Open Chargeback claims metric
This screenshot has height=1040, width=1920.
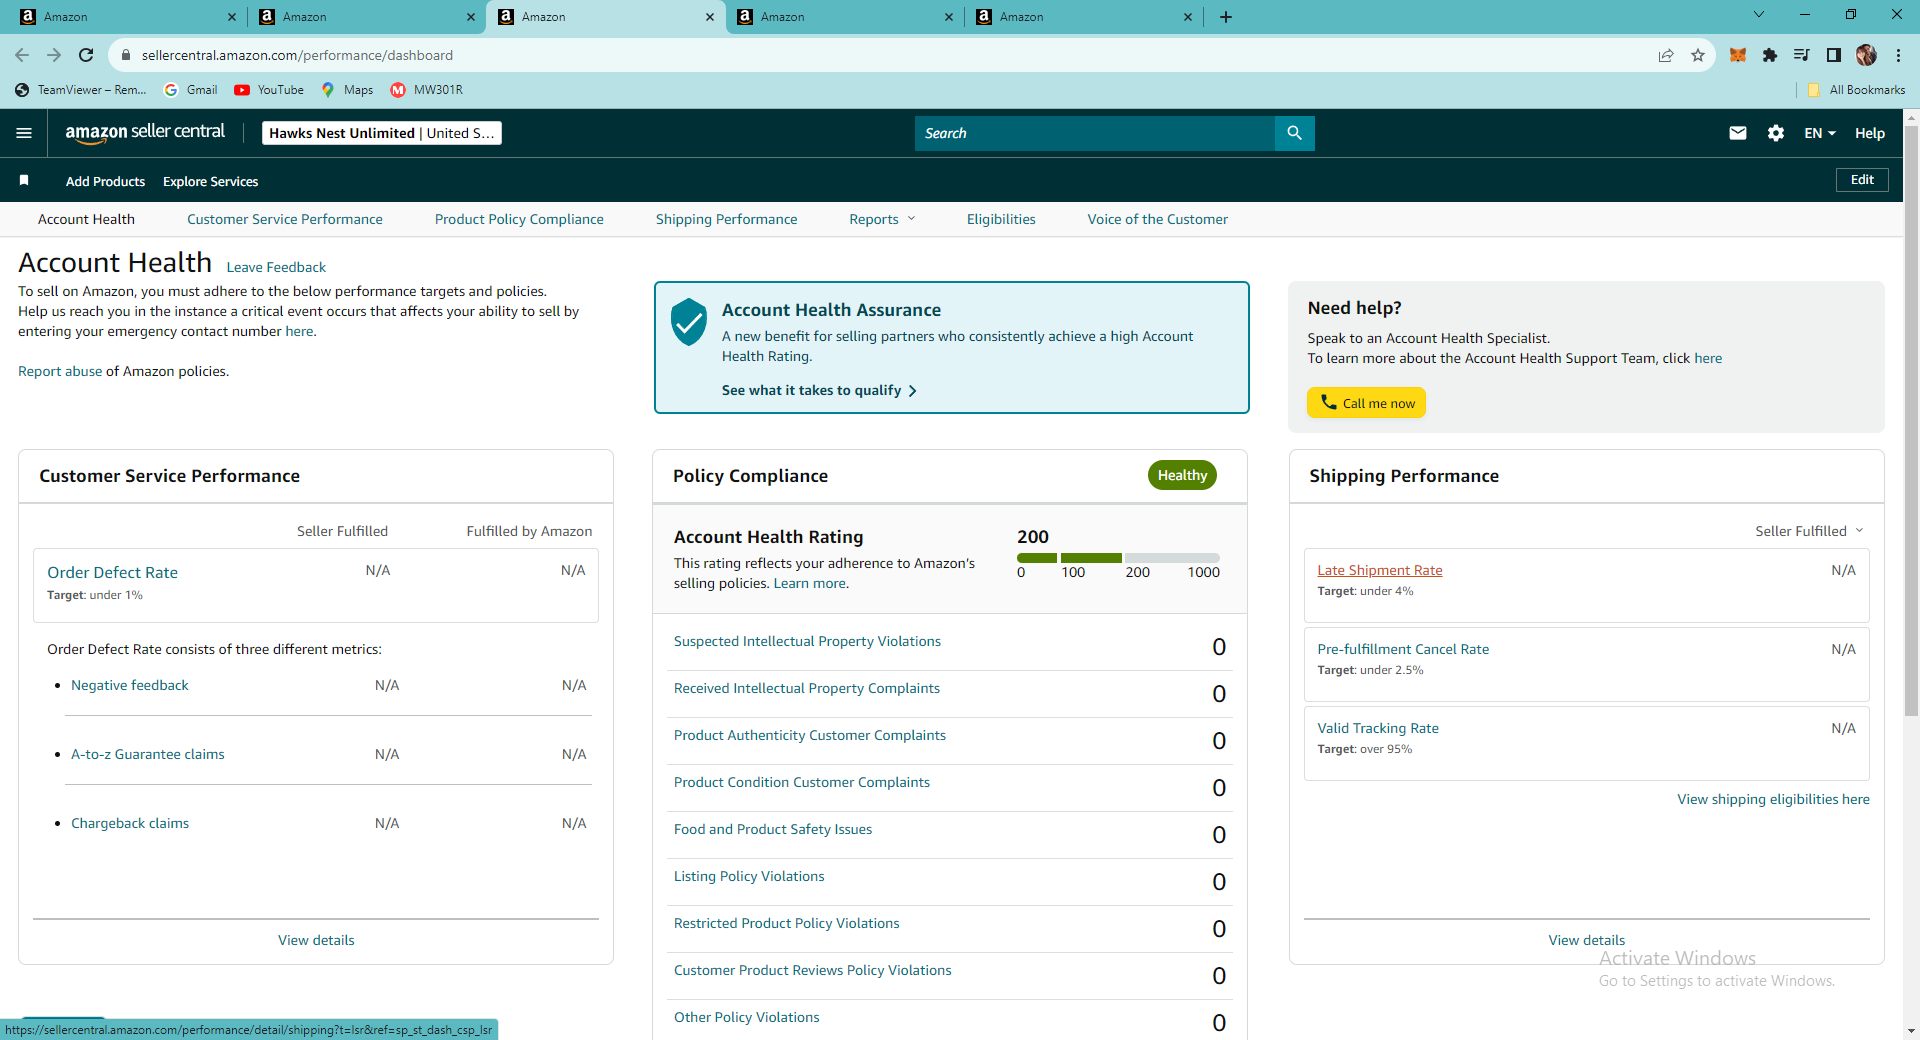130,823
